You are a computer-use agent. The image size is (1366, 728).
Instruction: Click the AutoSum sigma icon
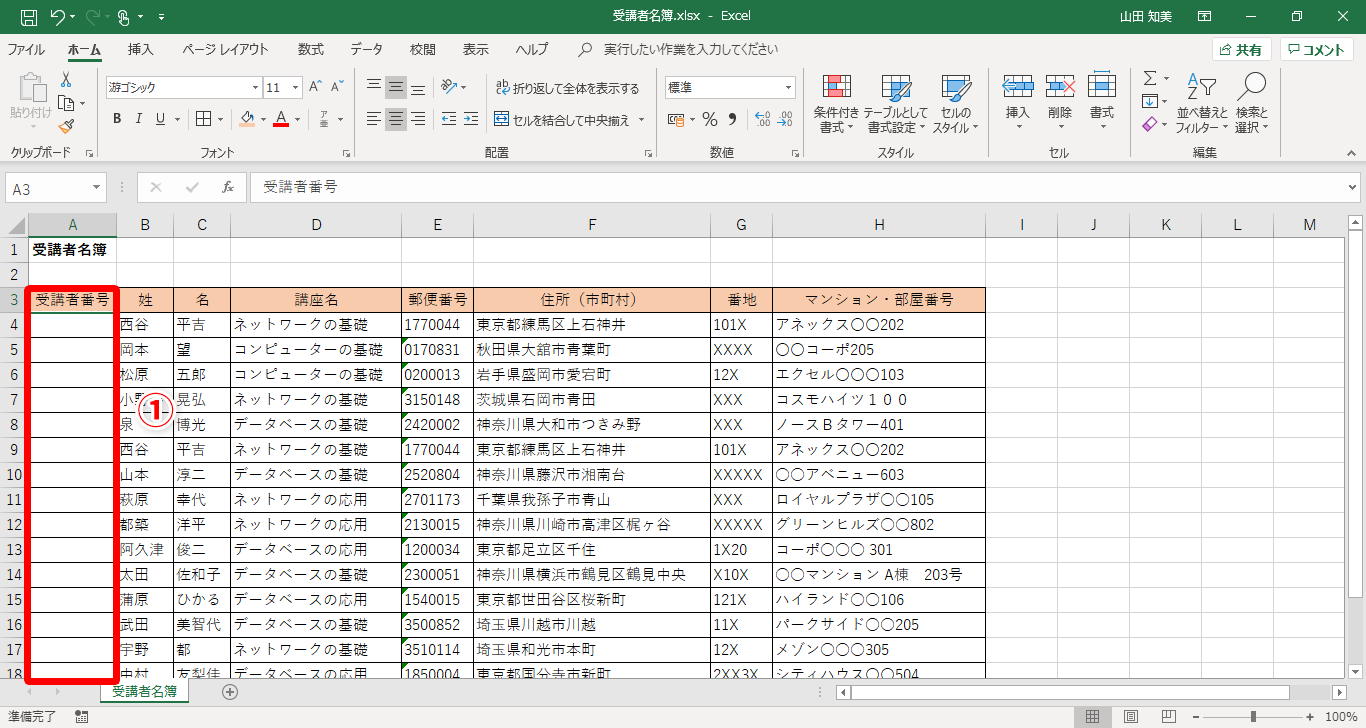tap(1150, 79)
